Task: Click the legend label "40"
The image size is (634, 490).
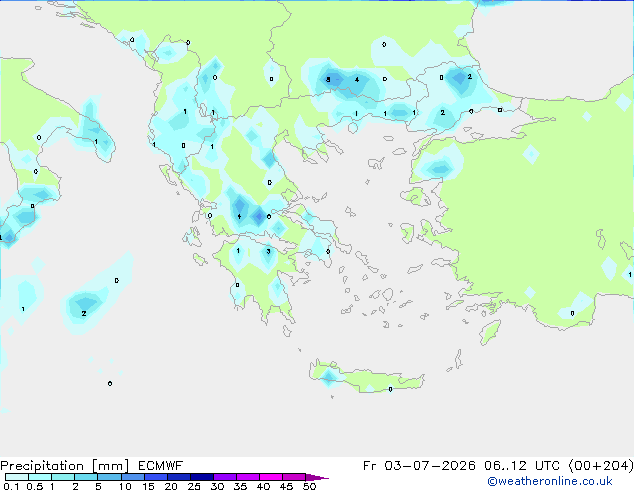Action: coord(263,486)
